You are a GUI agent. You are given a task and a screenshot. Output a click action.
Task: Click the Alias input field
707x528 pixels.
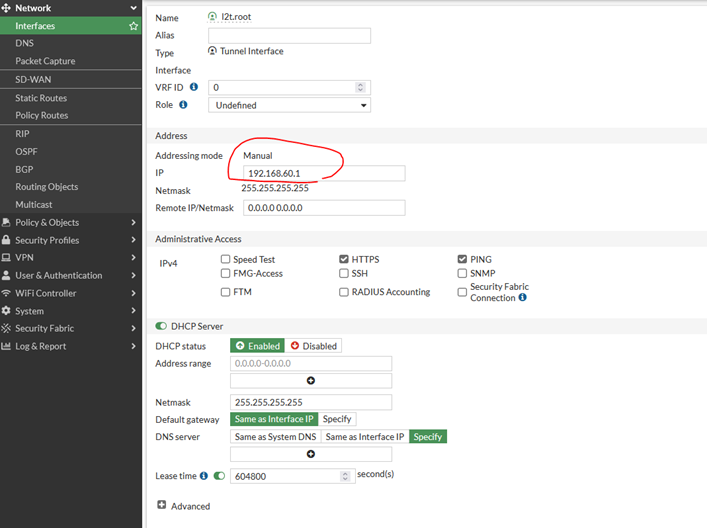289,36
